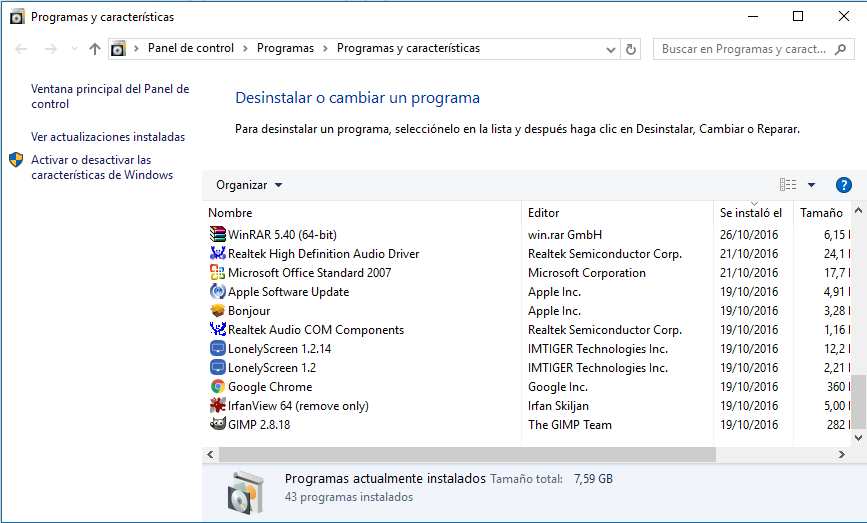Click the Microsoft Office Standard 2007 icon

218,272
